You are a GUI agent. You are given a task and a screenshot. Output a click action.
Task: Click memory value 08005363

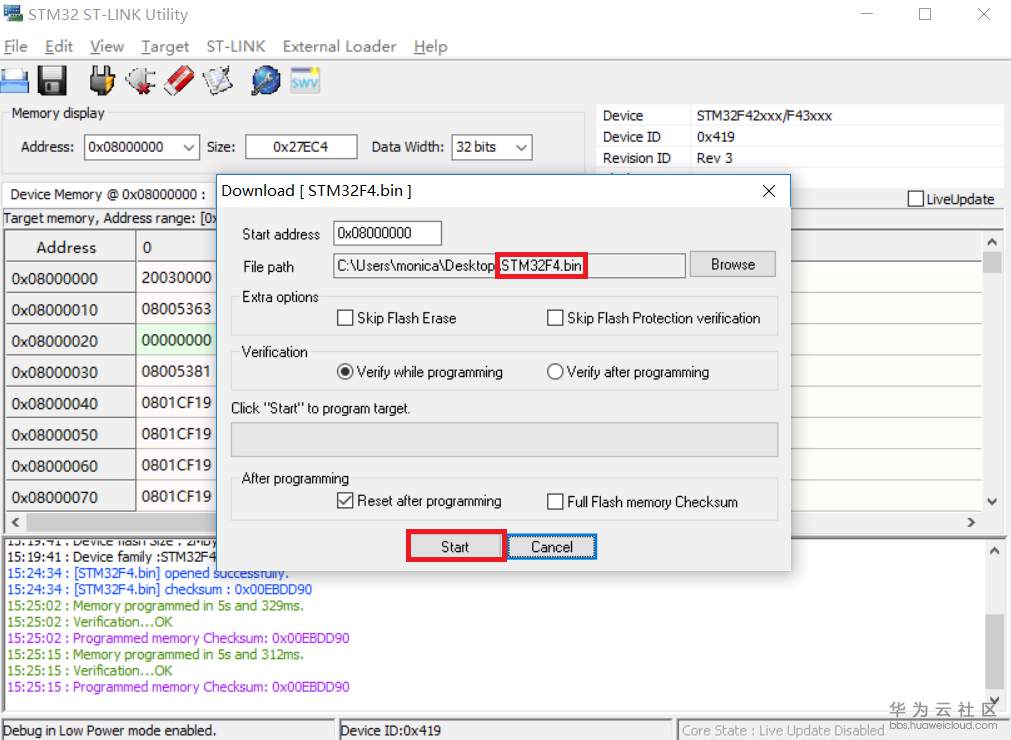pos(176,309)
